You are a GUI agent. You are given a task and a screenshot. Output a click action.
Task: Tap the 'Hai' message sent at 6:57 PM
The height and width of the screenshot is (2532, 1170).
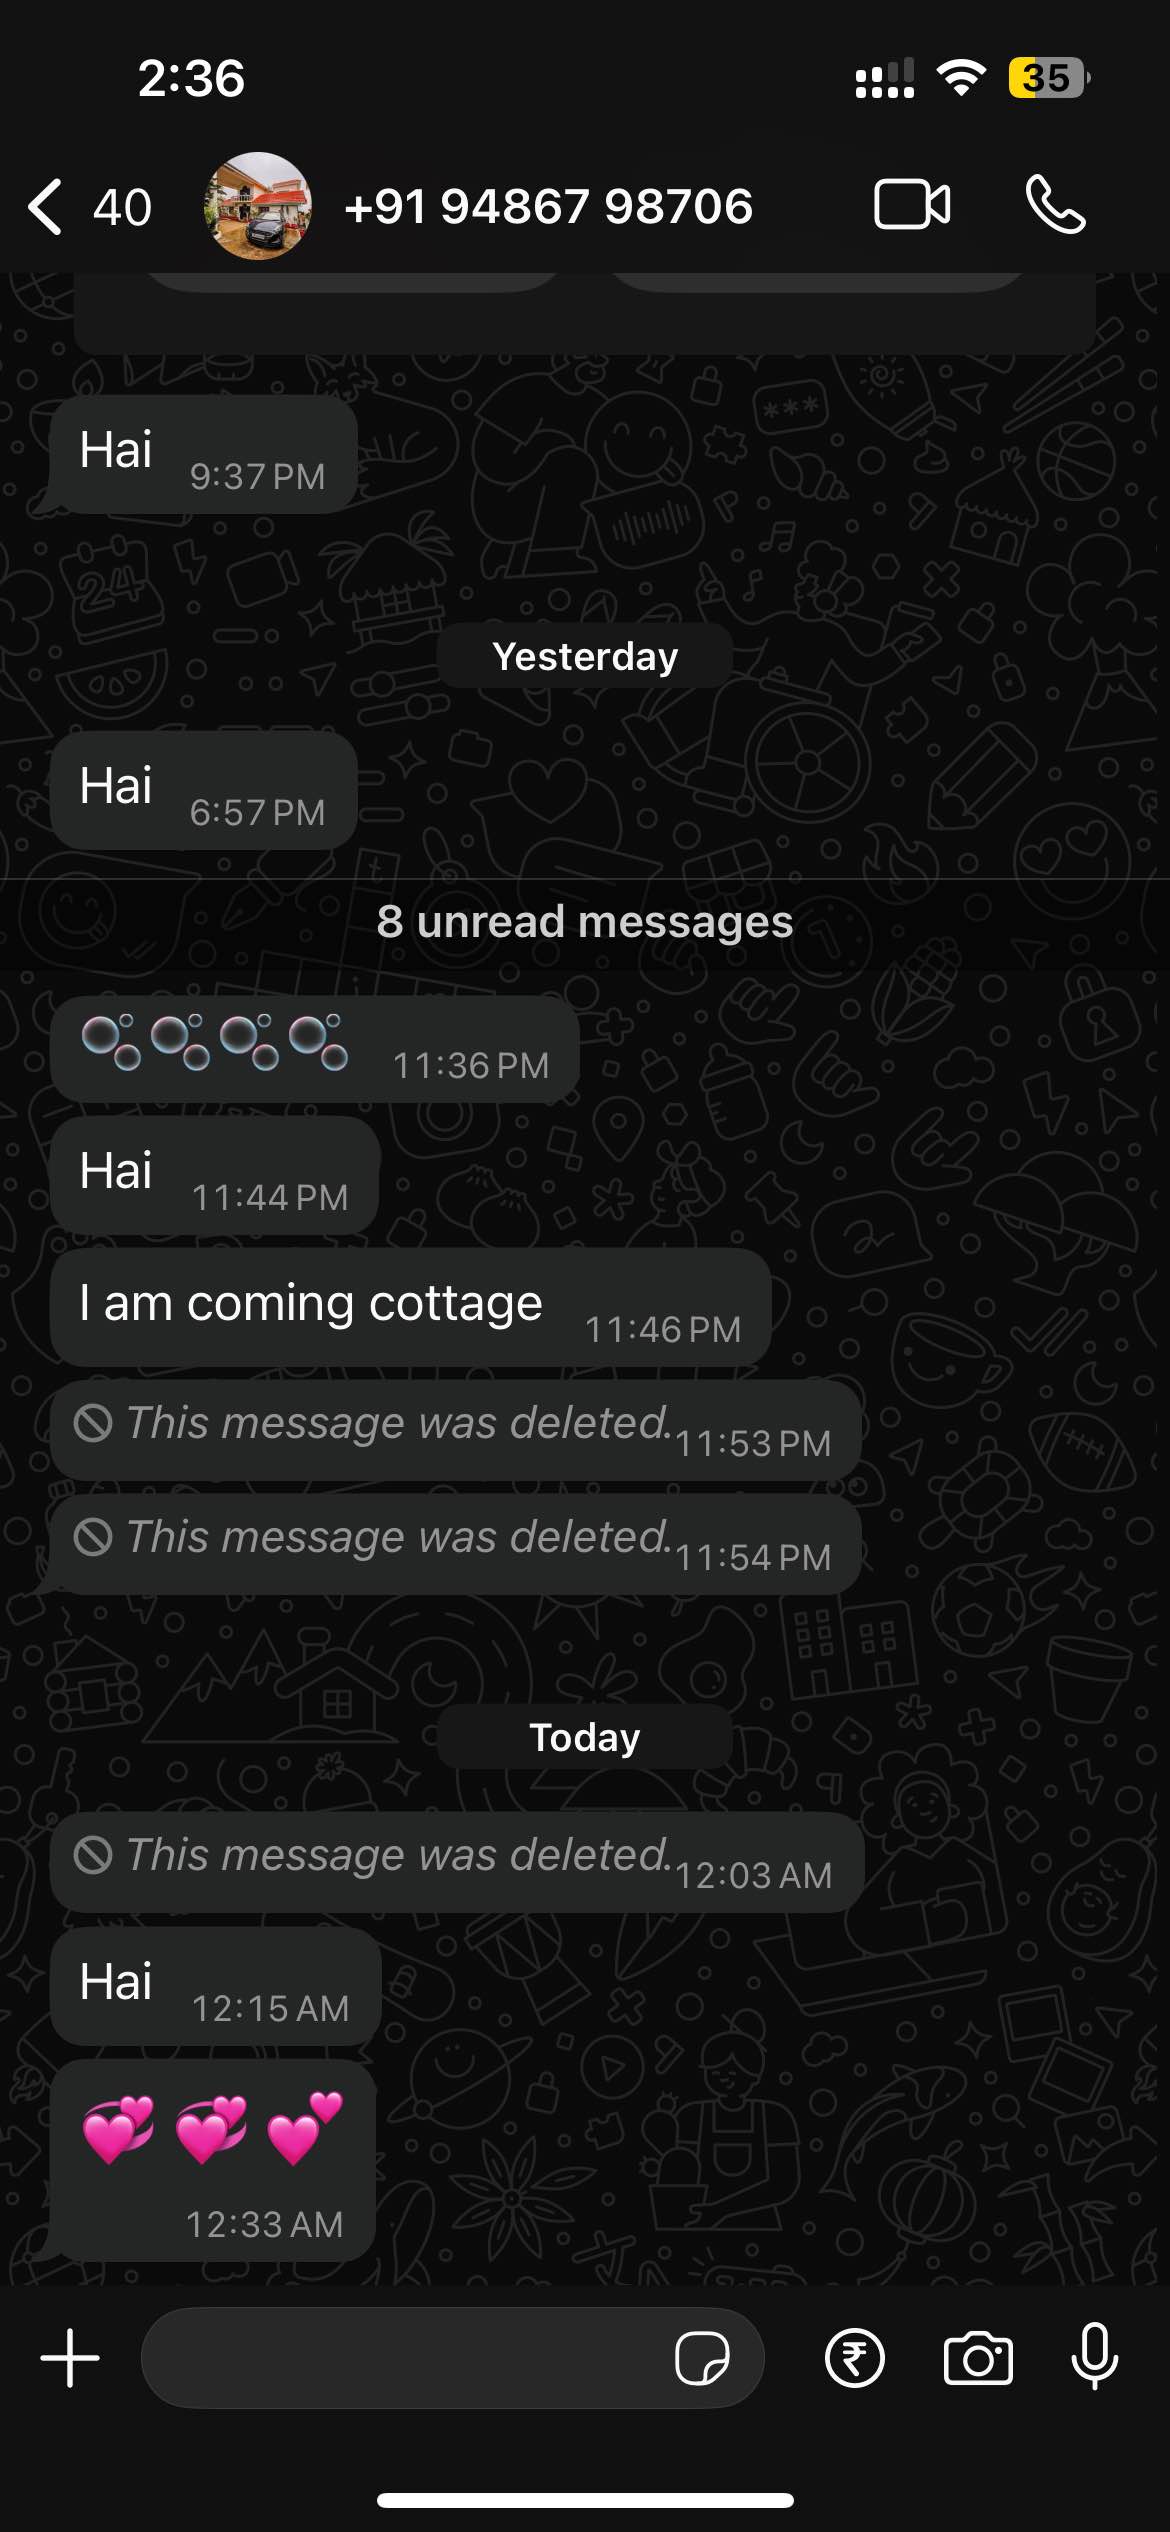(x=204, y=790)
